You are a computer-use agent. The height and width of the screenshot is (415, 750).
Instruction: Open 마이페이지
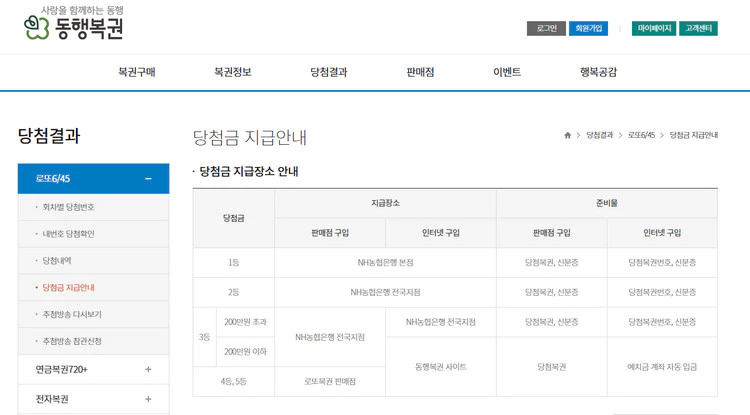tap(654, 28)
